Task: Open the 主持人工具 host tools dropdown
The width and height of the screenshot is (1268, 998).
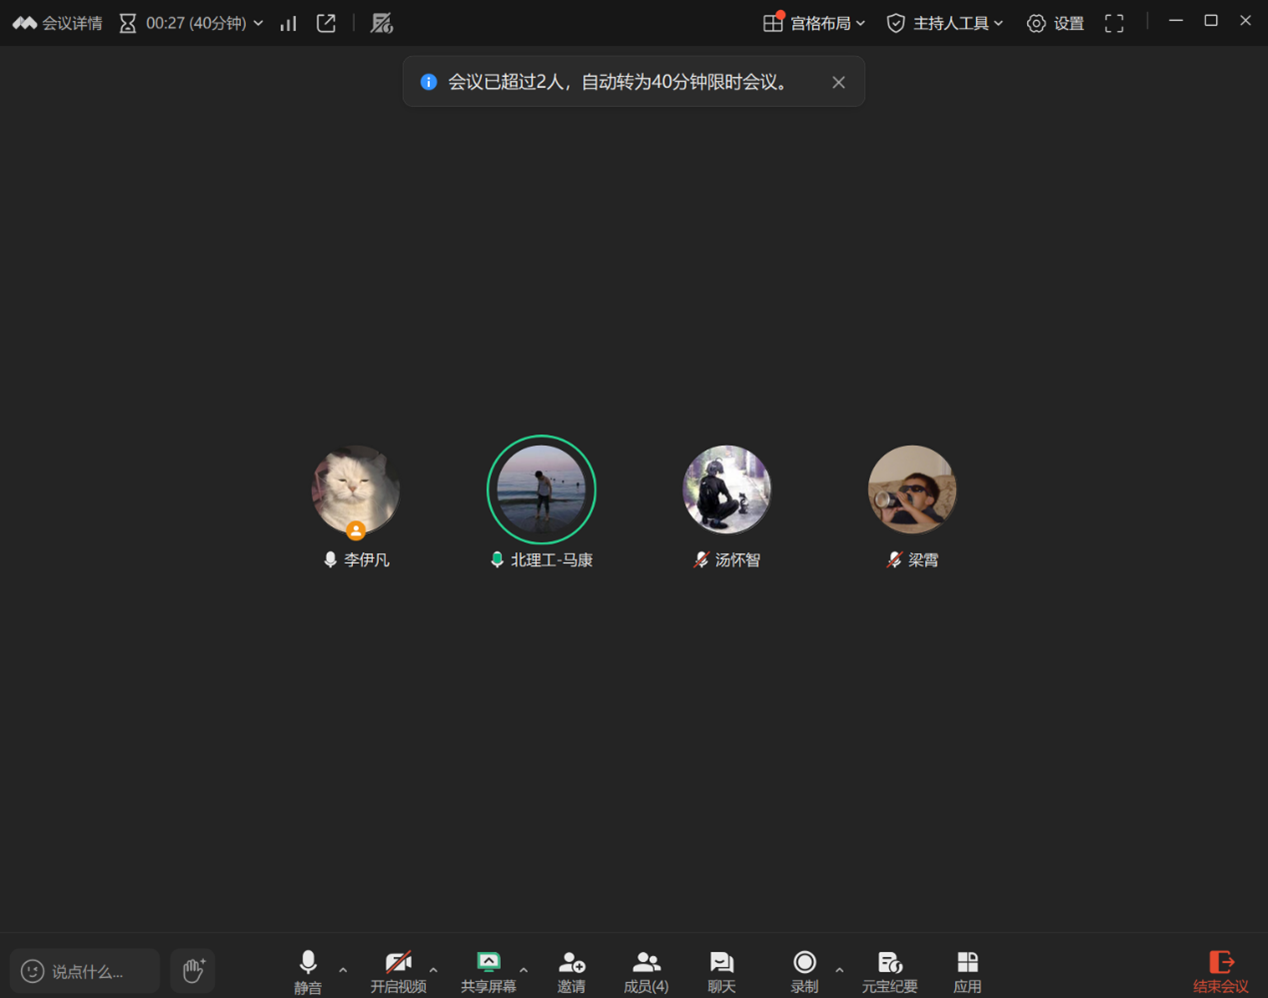Action: point(945,23)
